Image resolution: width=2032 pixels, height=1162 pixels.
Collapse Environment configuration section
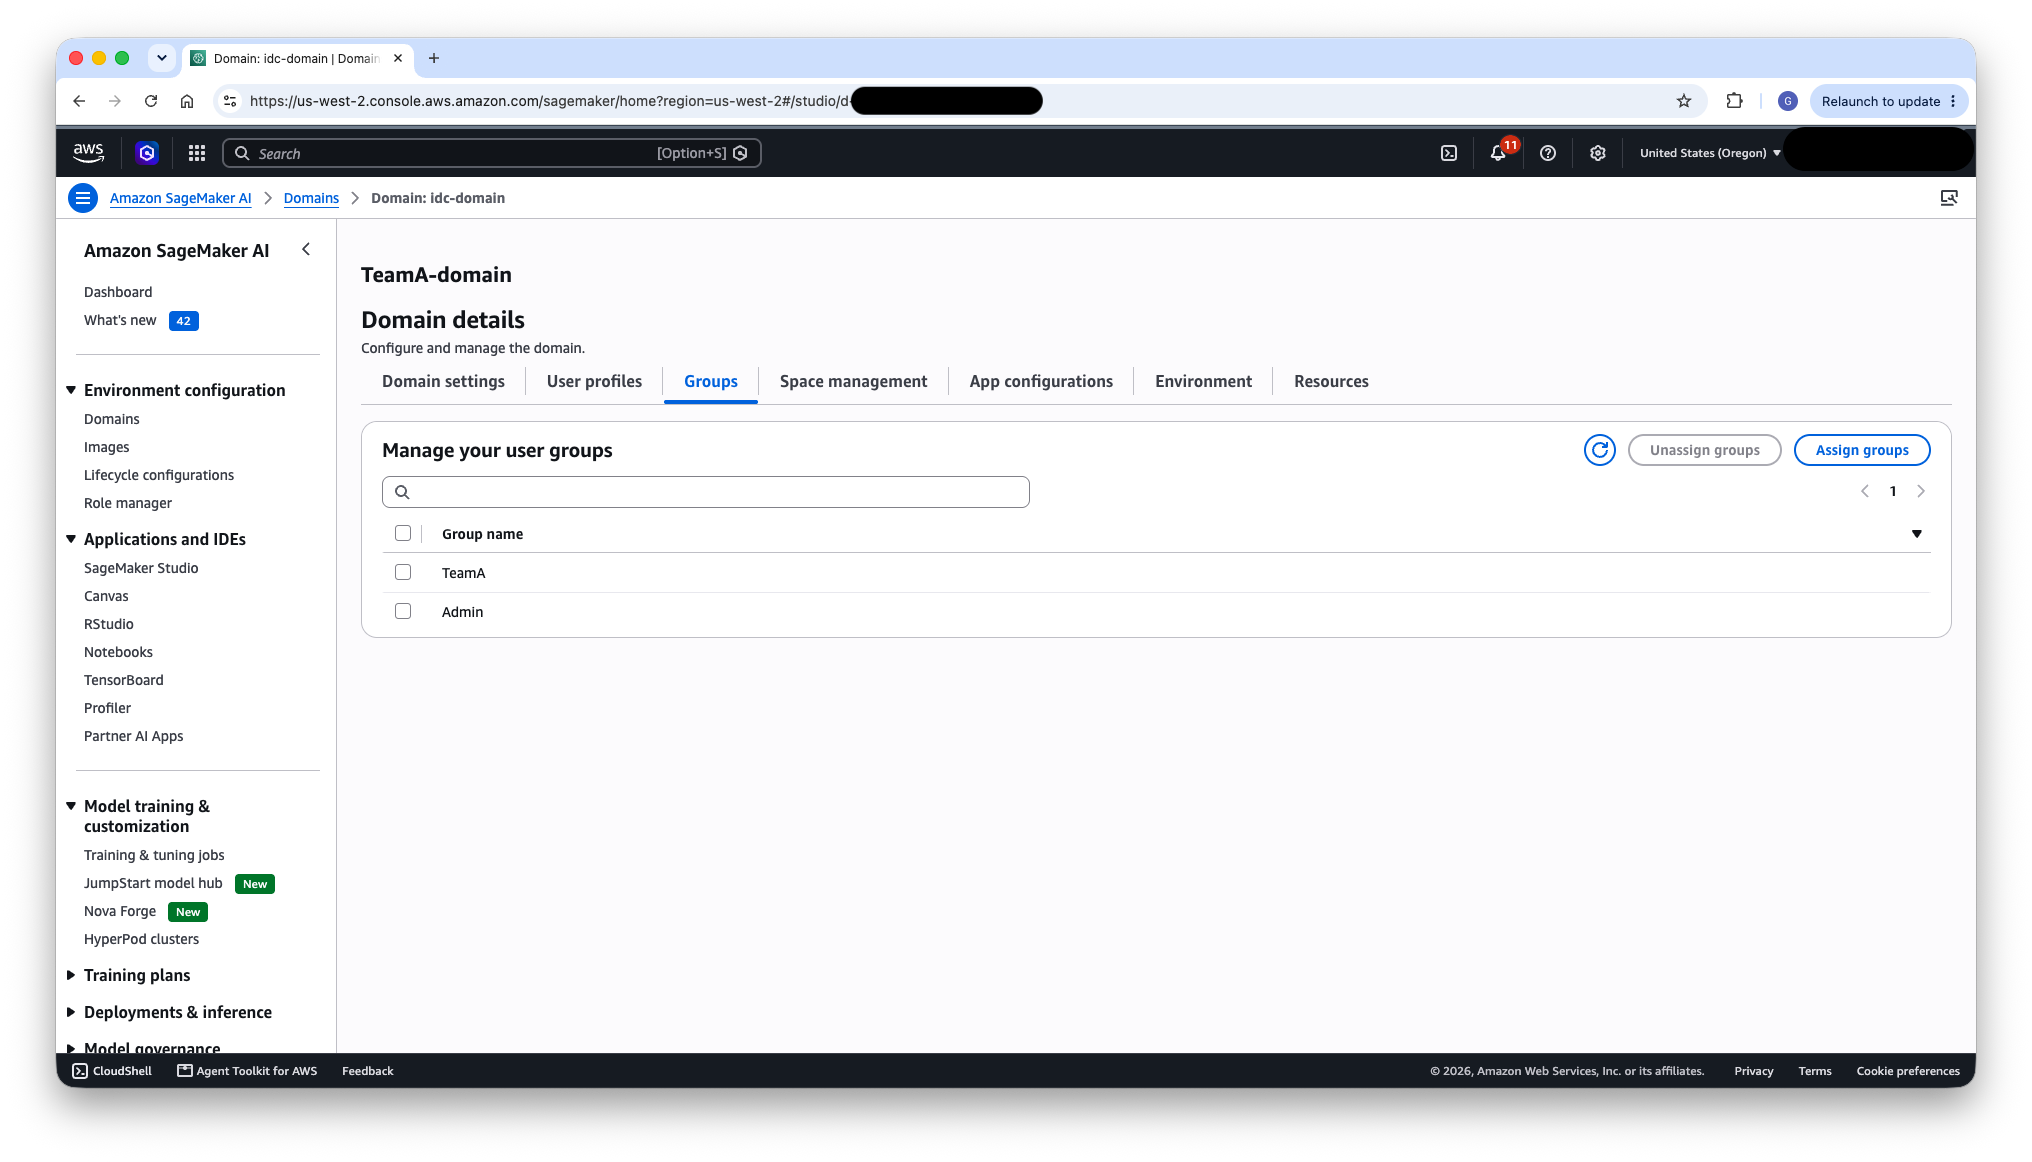point(71,390)
